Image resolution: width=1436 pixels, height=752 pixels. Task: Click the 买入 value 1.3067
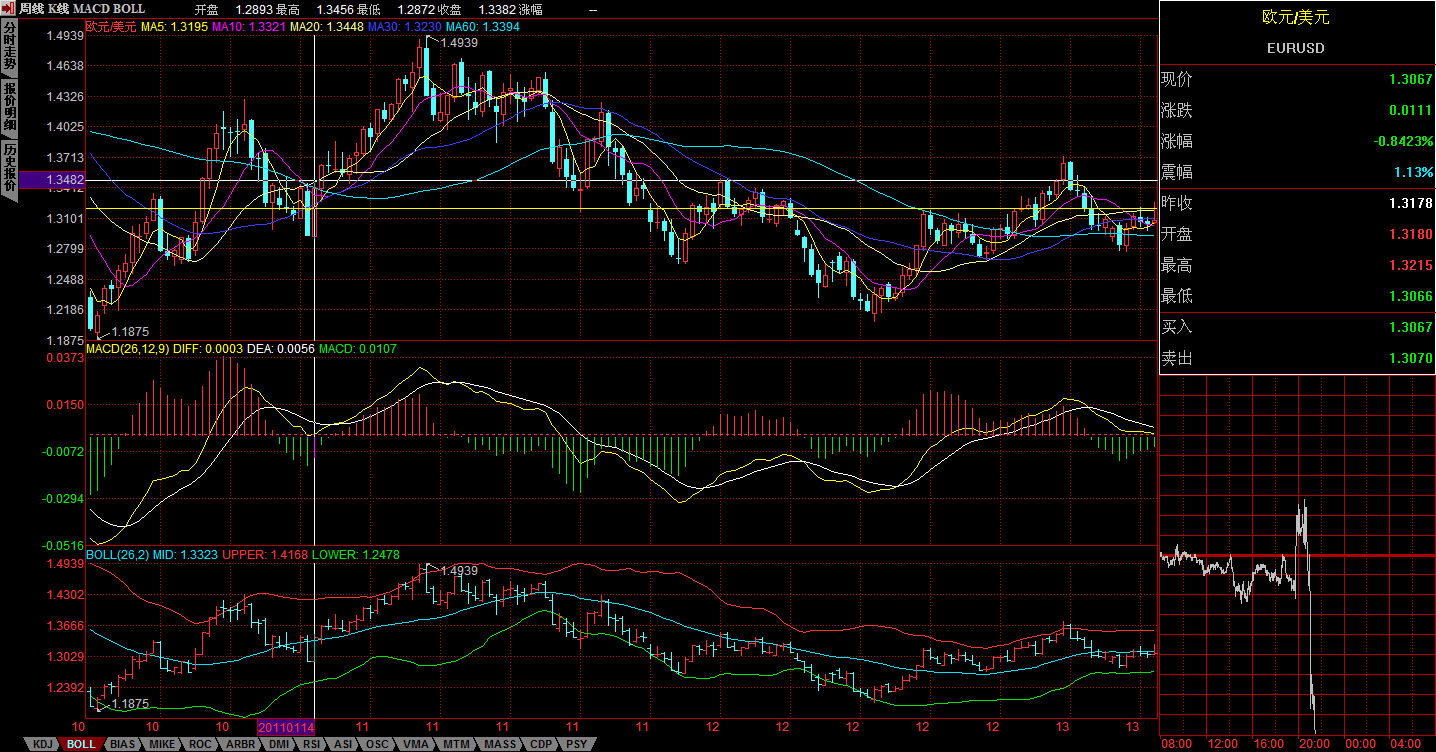pos(1411,328)
